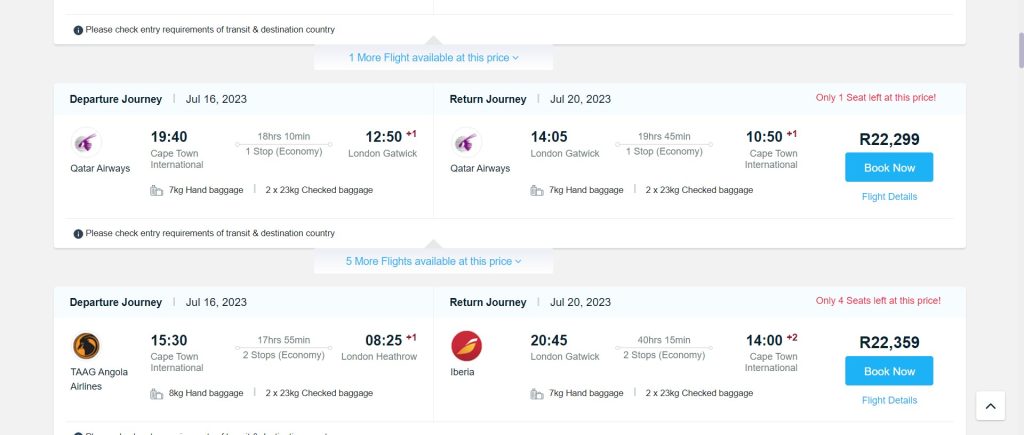Book the R22,299 Qatar Airways flight
1024x435 pixels.
[889, 167]
